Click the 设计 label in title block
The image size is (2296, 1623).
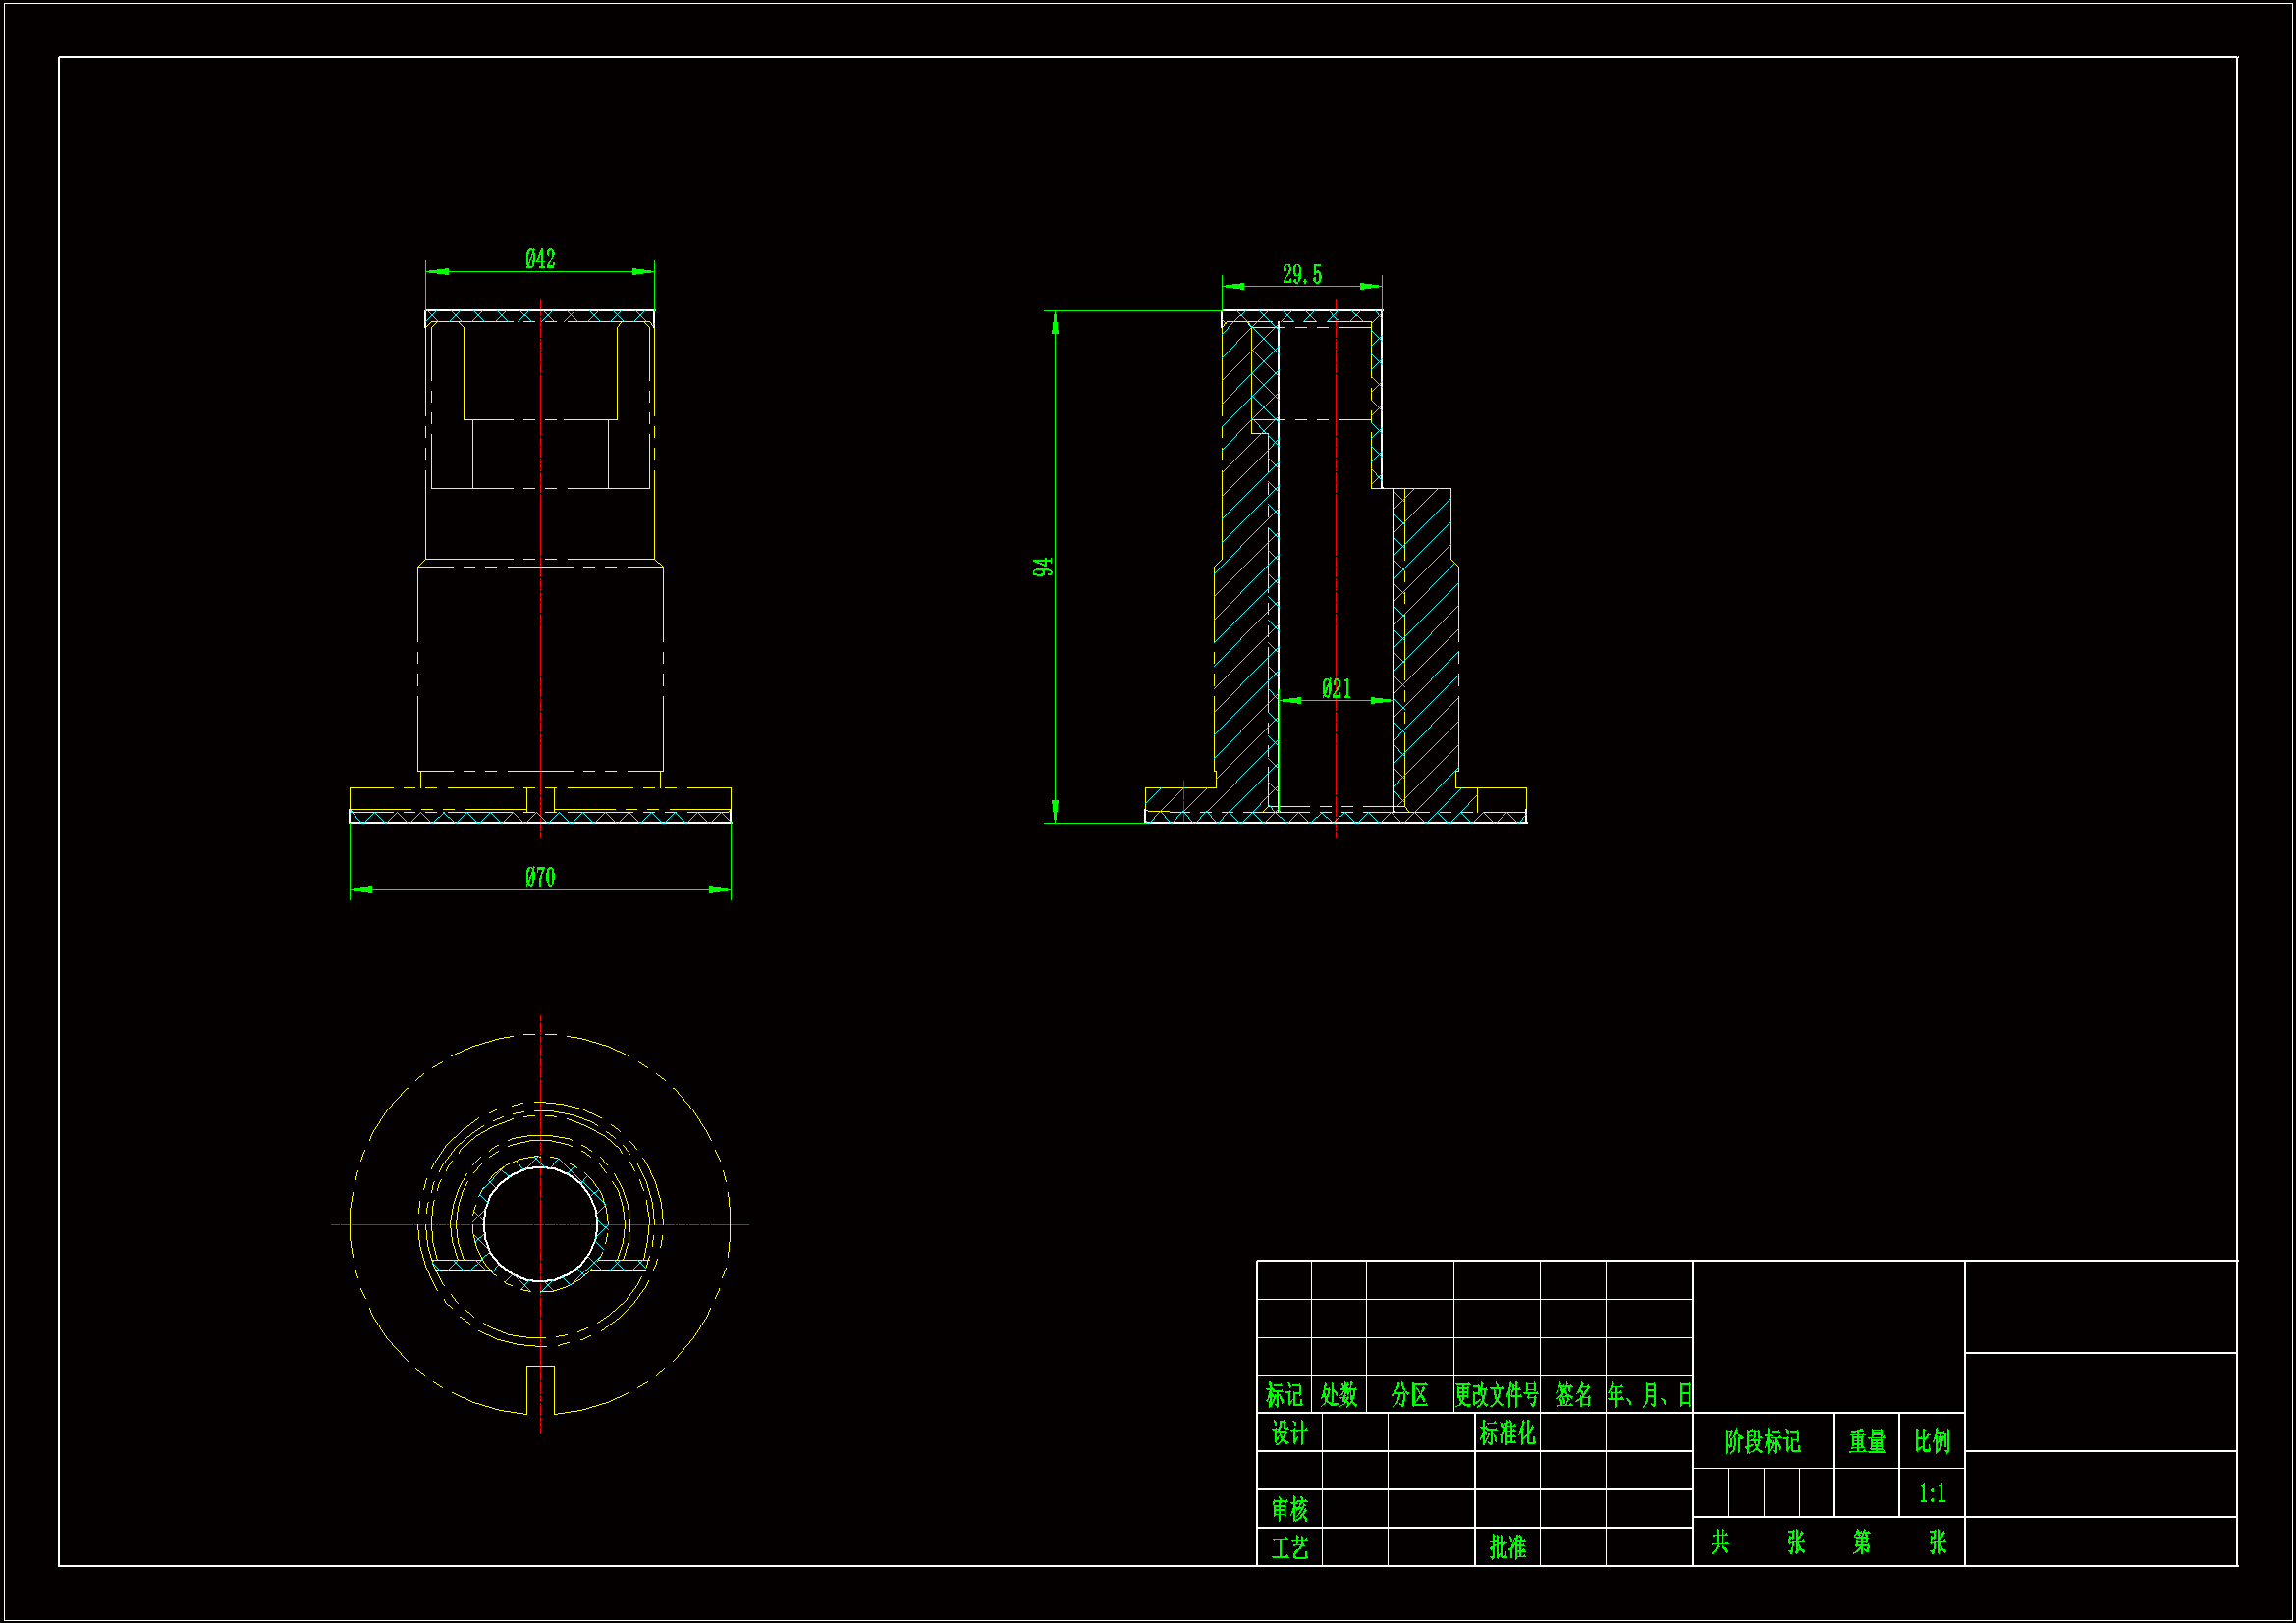click(x=1289, y=1433)
